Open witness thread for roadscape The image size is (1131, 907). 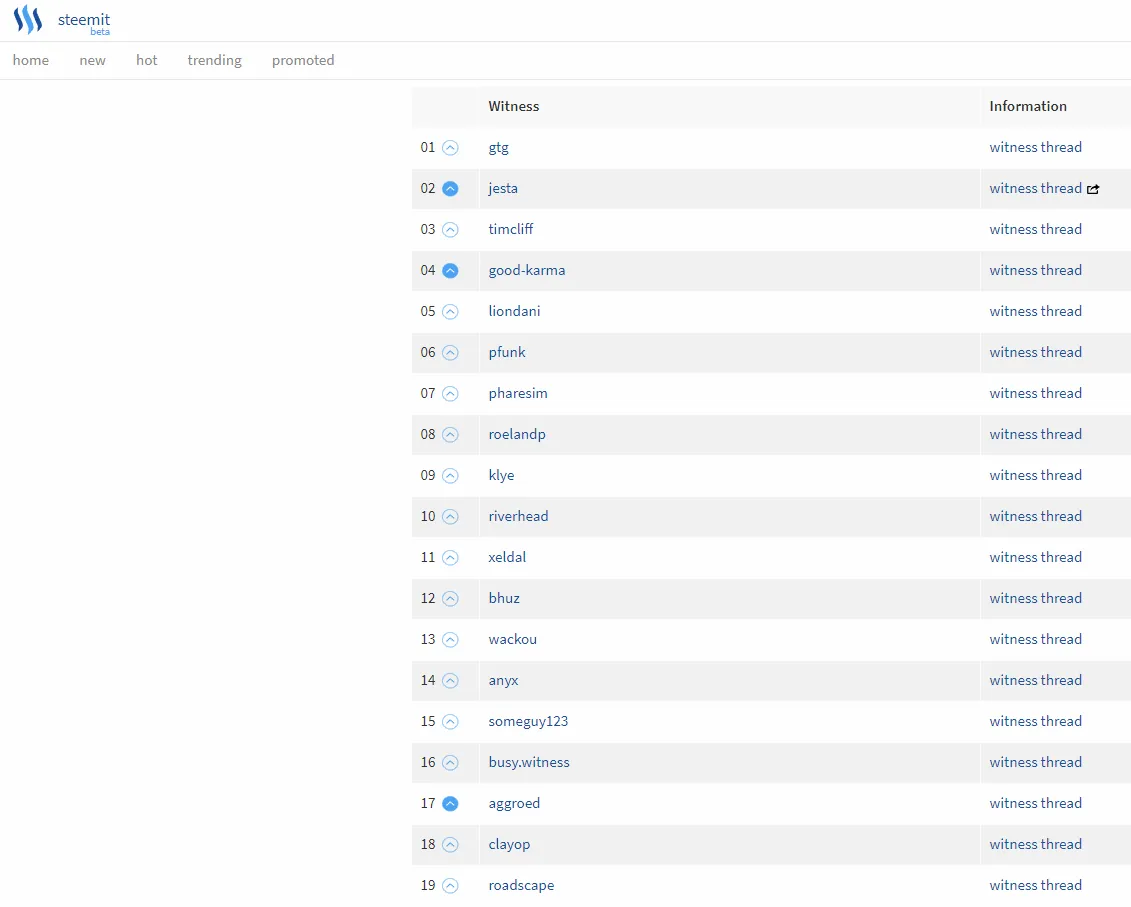[x=1035, y=885]
